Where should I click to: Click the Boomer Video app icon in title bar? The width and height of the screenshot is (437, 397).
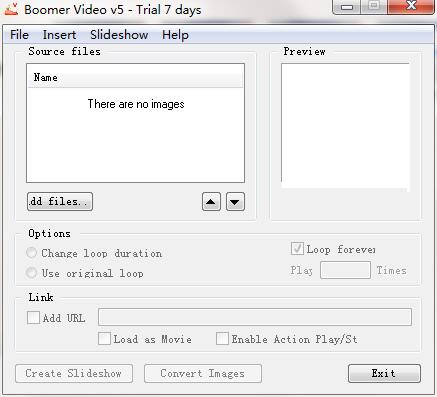[11, 9]
